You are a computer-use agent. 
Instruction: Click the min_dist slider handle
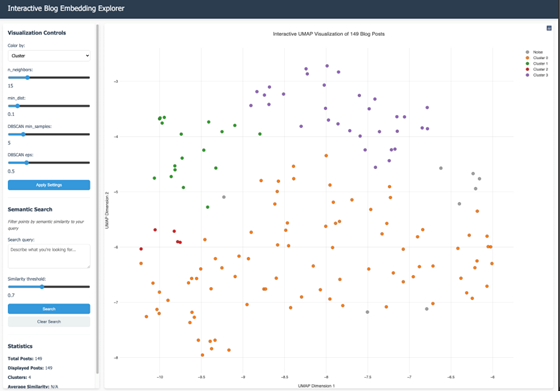17,106
